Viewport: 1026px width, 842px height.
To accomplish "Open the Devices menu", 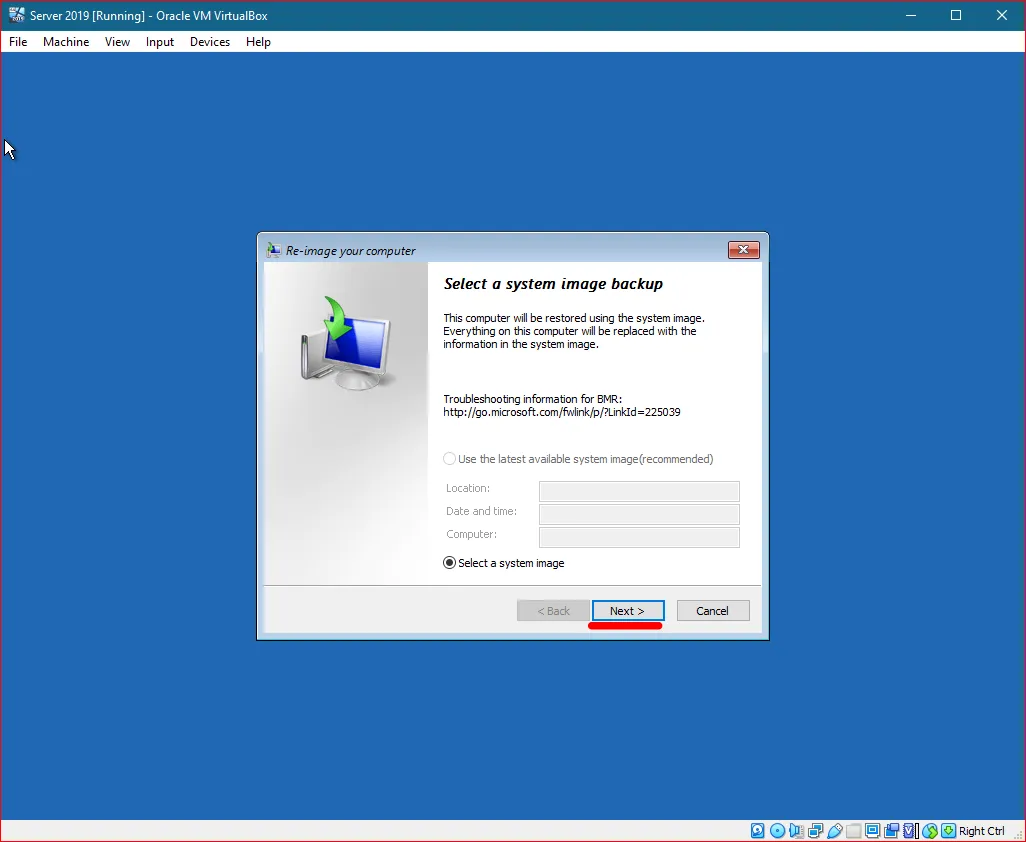I will pos(209,42).
